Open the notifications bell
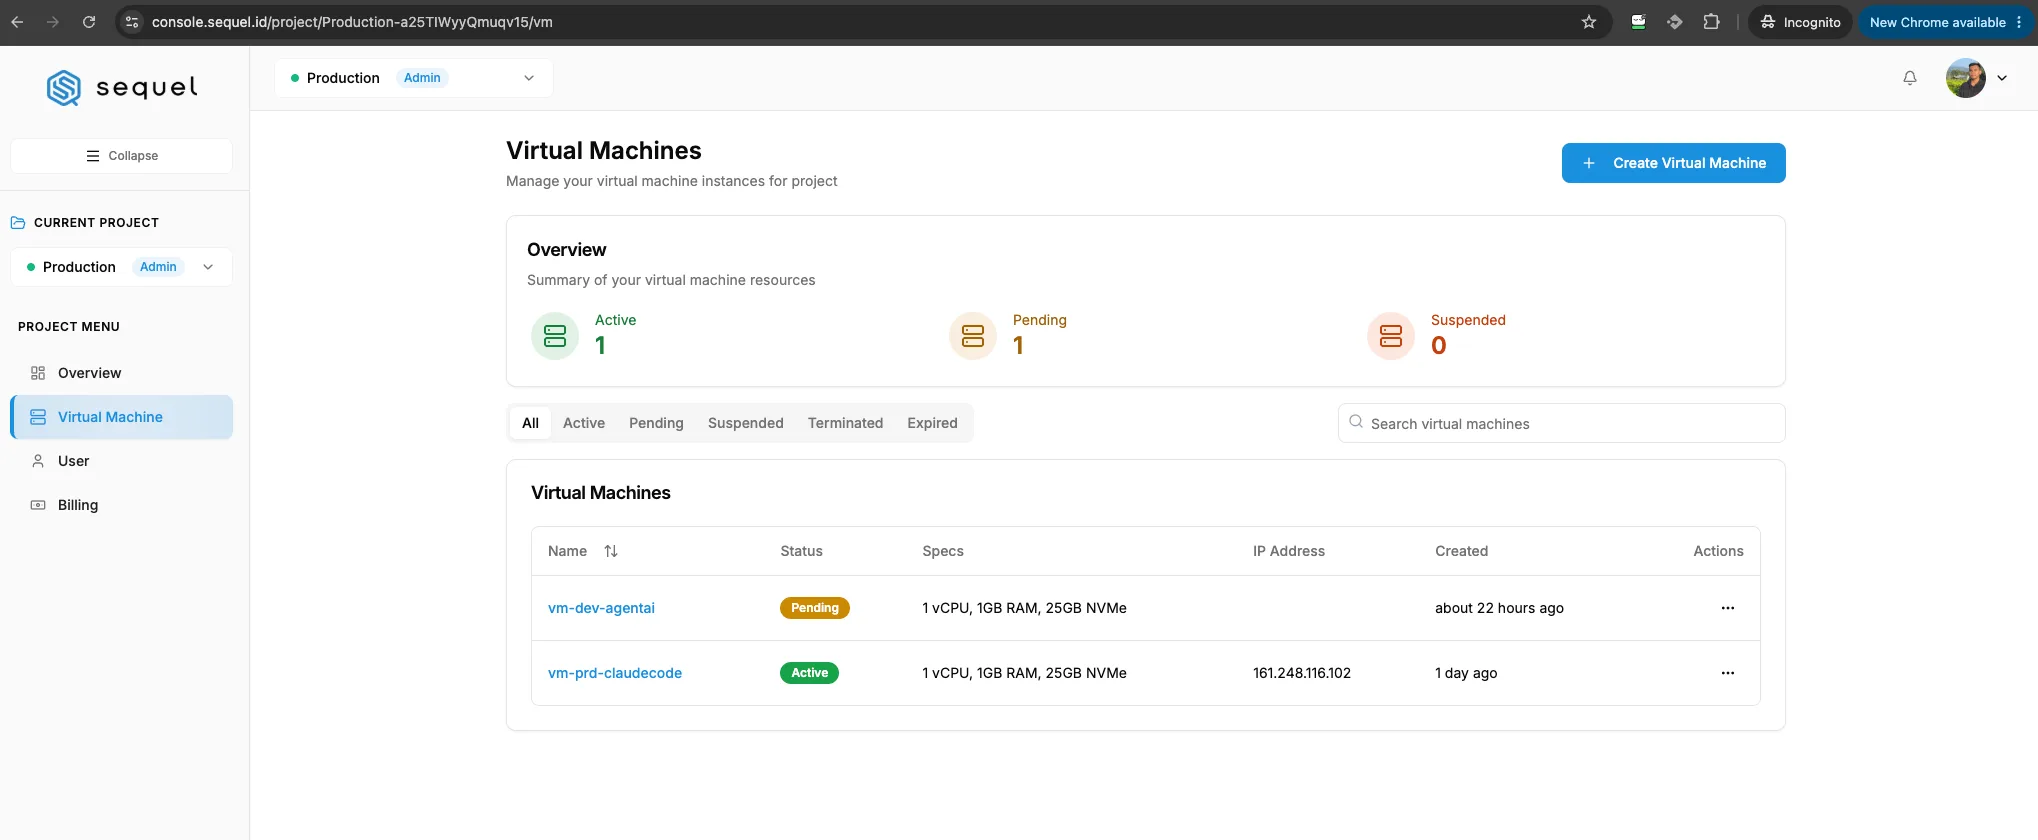The width and height of the screenshot is (2038, 840). pos(1909,78)
